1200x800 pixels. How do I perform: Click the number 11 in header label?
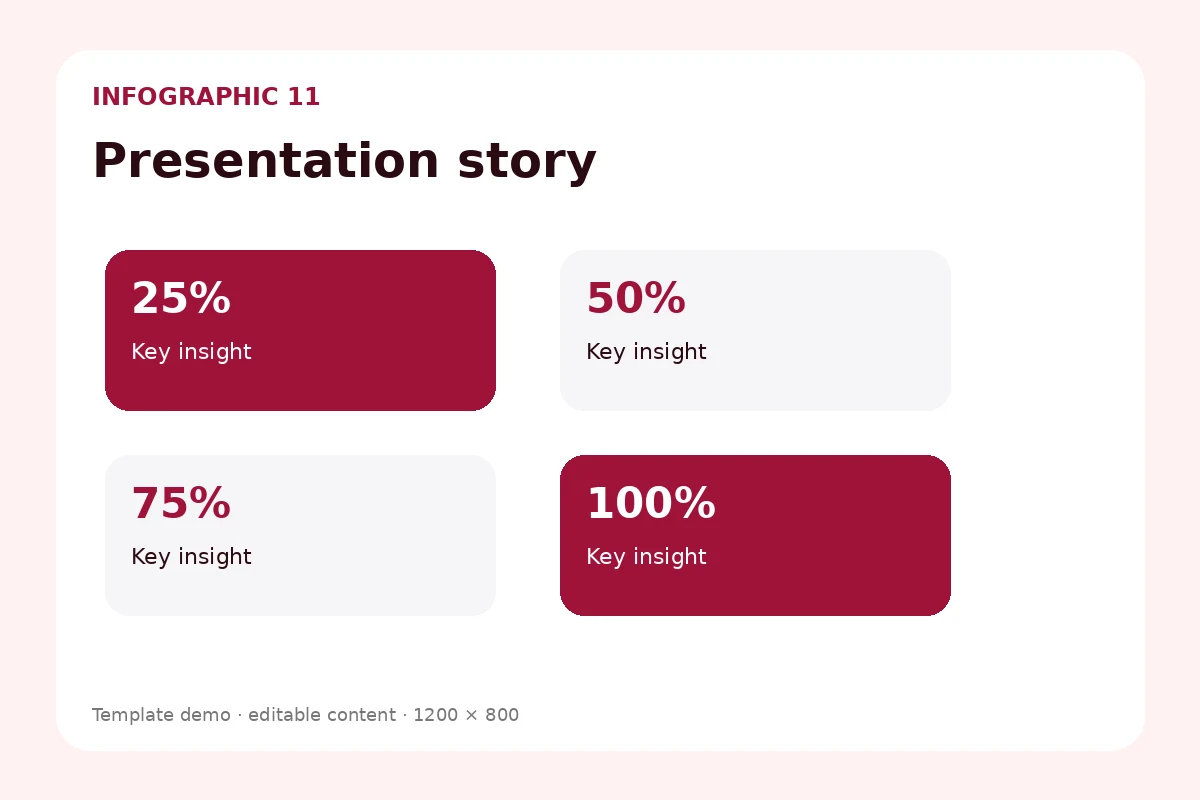click(303, 97)
